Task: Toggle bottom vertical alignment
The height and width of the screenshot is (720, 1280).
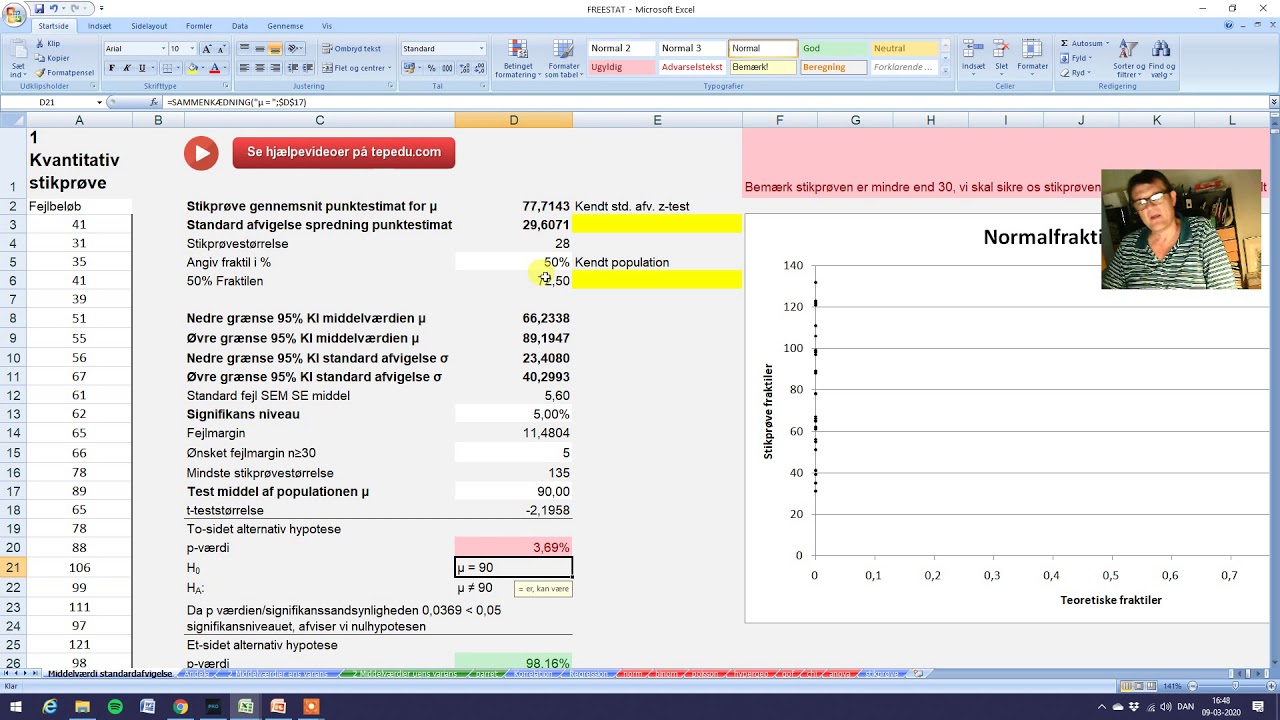Action: point(275,49)
